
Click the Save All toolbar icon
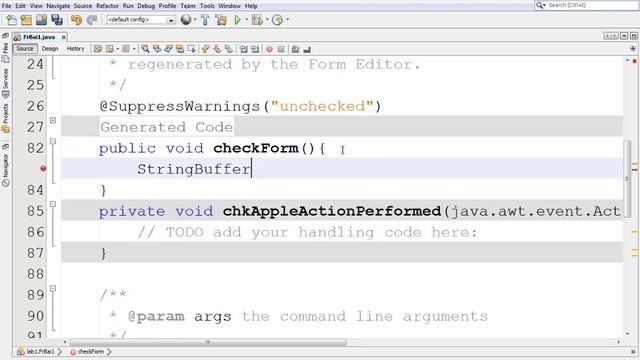click(x=57, y=20)
